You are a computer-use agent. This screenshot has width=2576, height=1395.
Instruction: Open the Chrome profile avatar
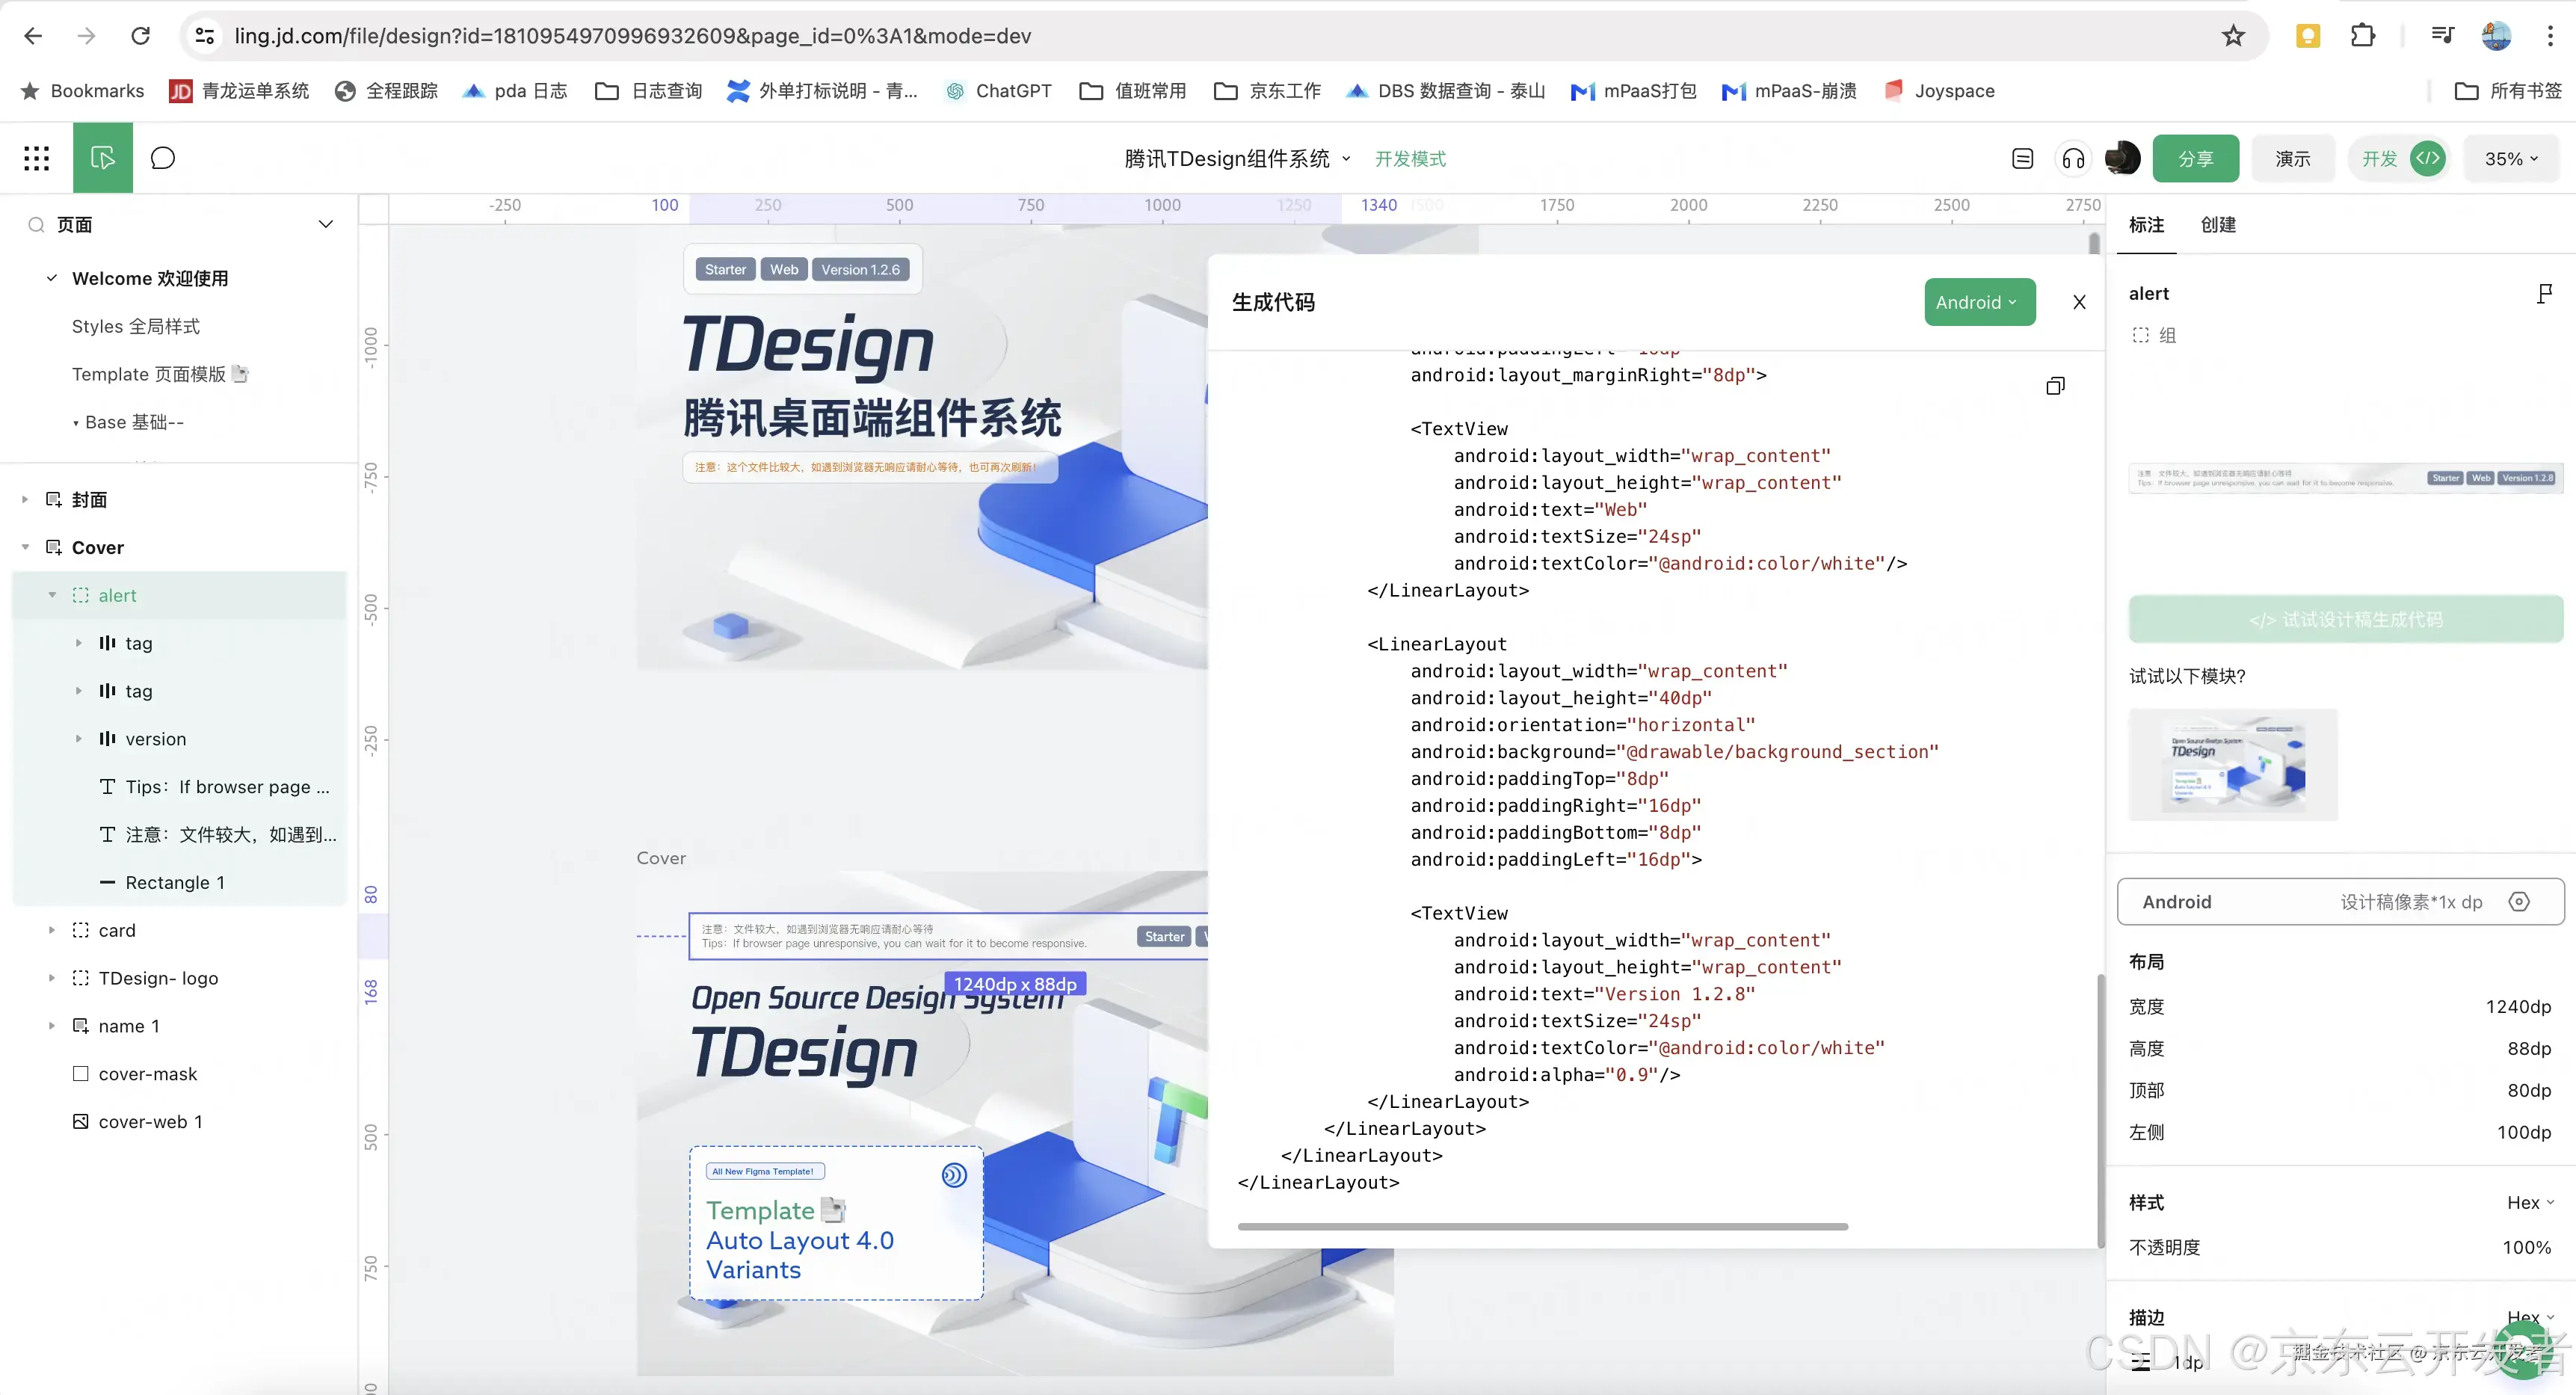2496,36
